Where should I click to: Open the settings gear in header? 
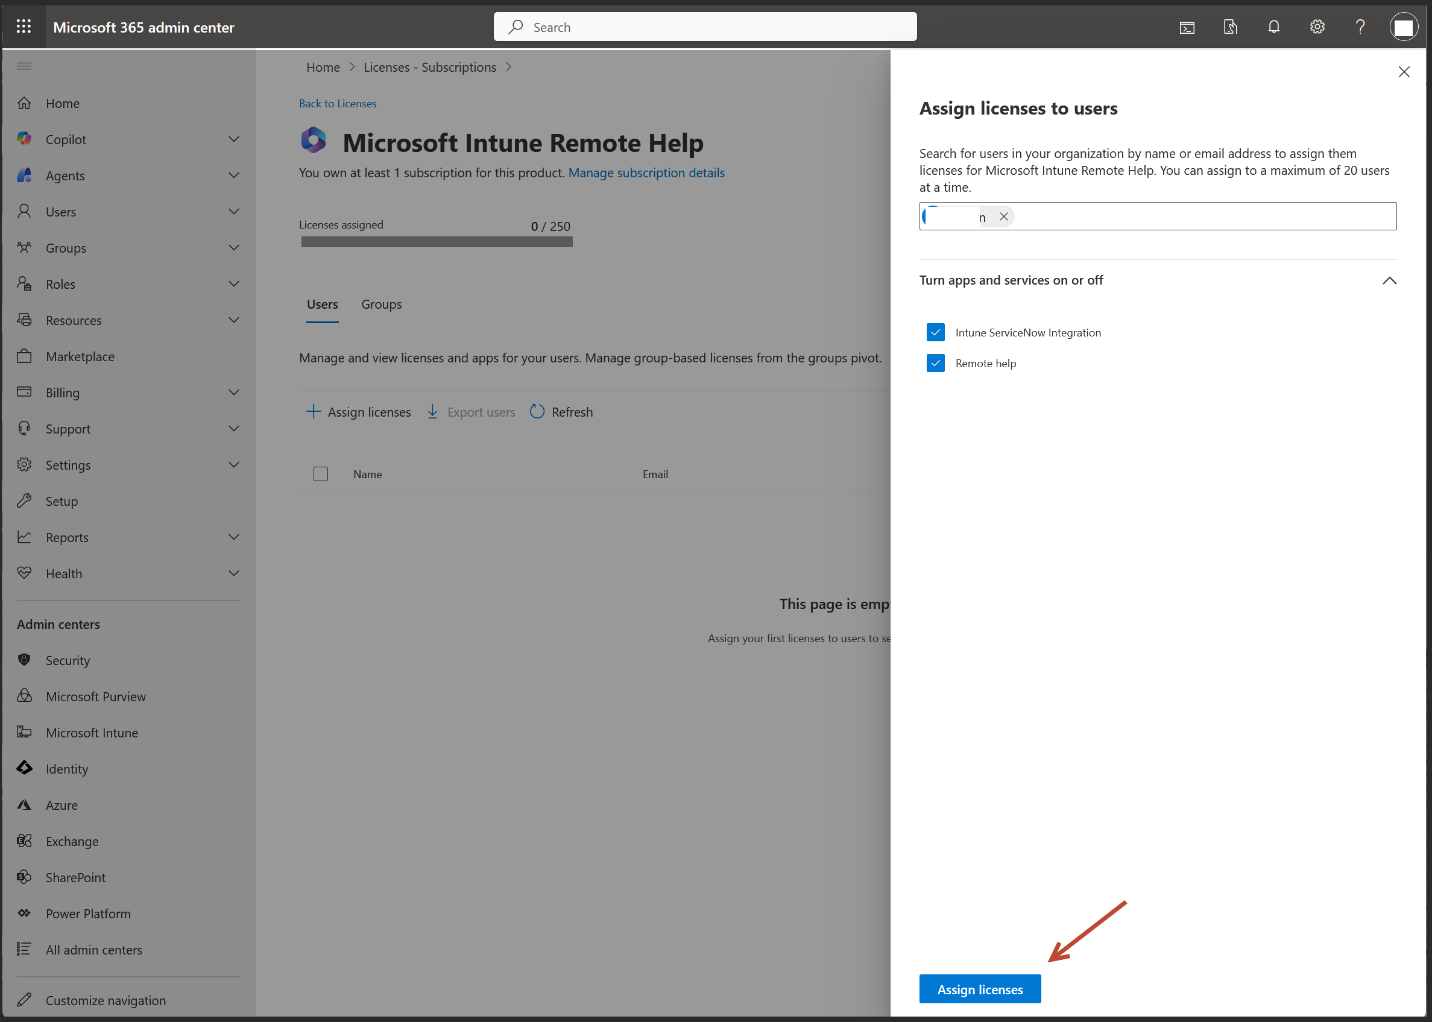(1317, 27)
